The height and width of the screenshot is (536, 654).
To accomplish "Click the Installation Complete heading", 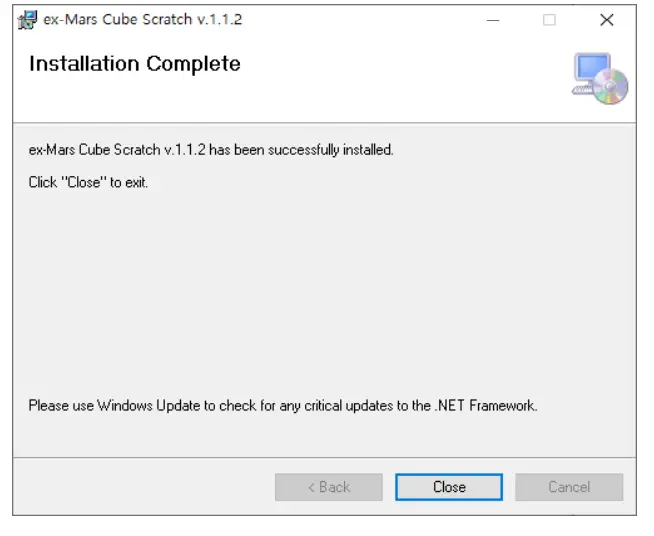I will [134, 64].
